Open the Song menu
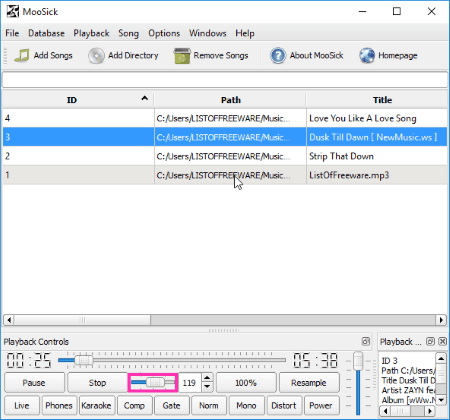 click(x=128, y=33)
